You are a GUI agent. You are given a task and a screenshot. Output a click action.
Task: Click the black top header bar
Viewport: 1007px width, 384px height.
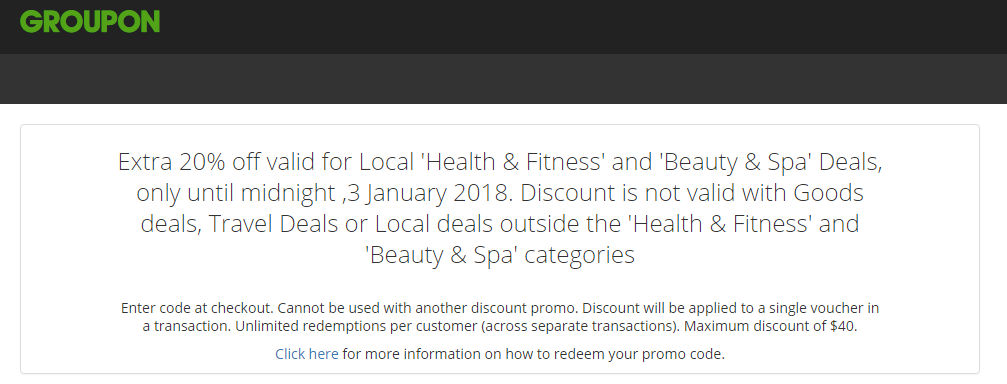click(x=504, y=27)
